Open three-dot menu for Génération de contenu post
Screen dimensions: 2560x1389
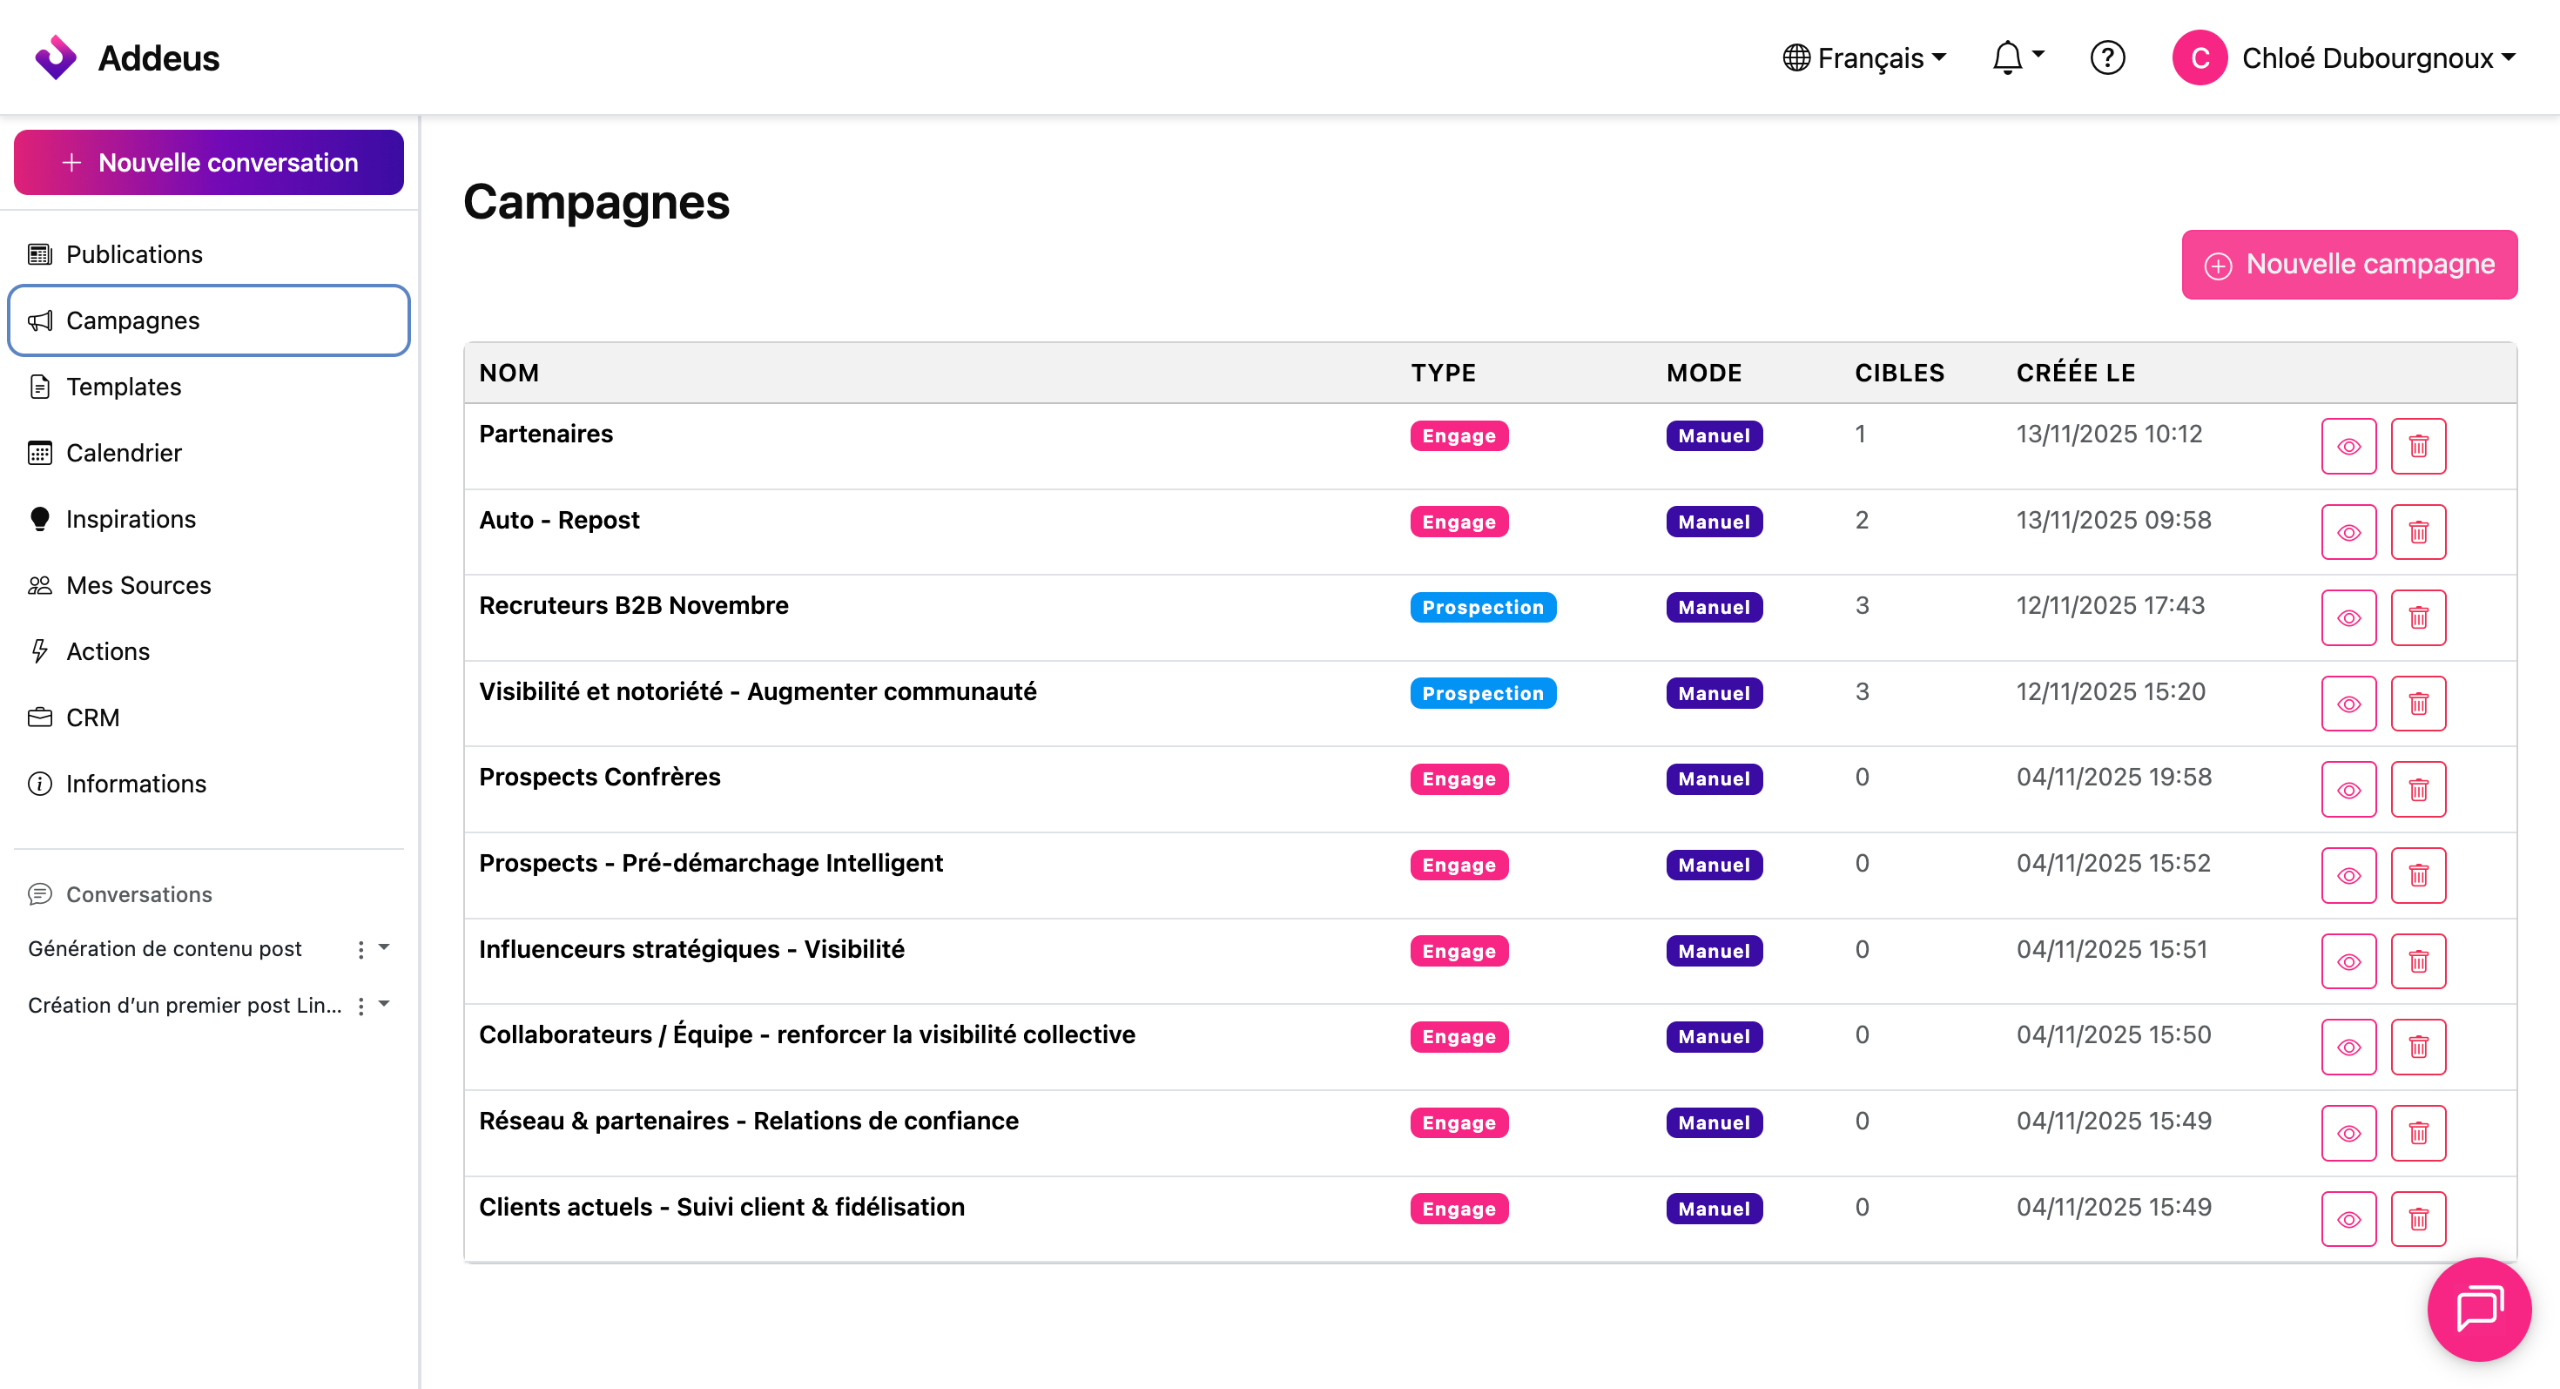[361, 949]
